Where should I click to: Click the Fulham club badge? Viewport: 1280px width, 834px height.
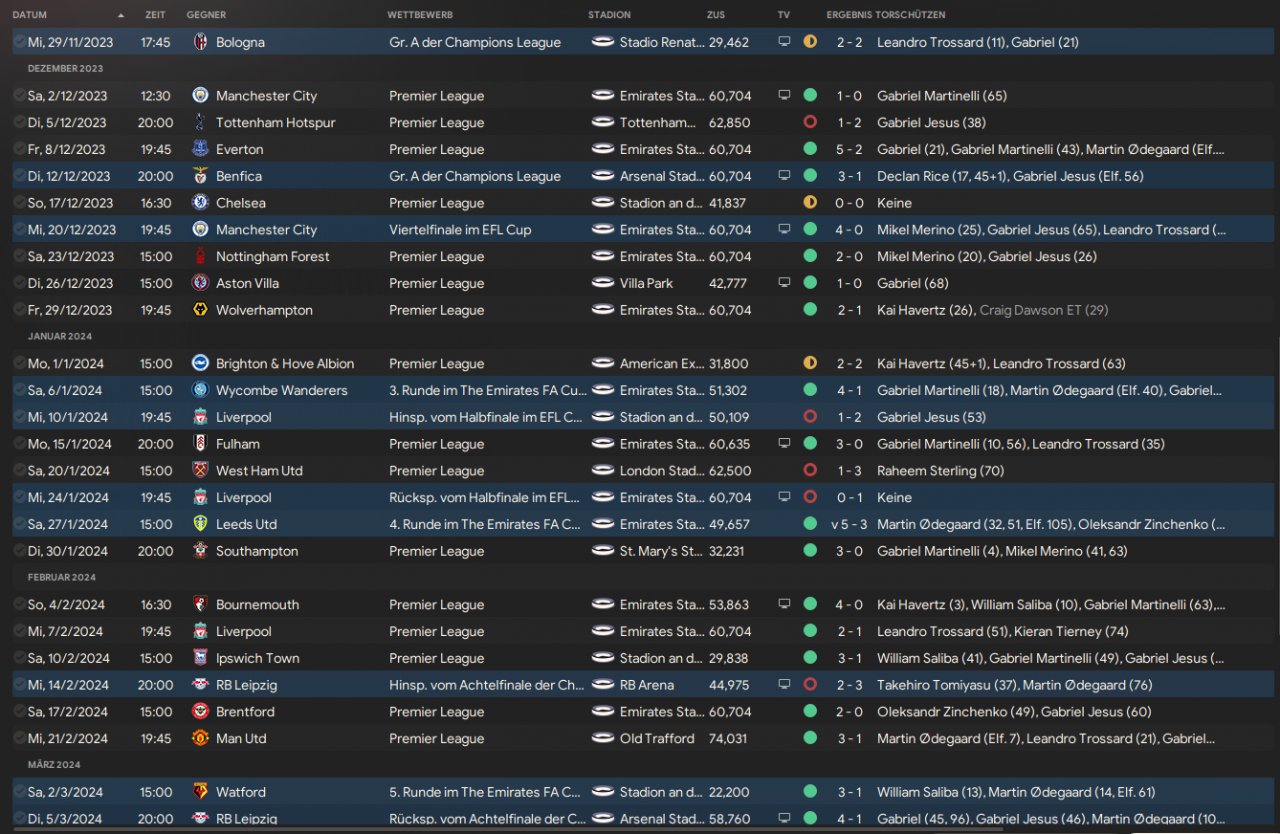[x=200, y=444]
